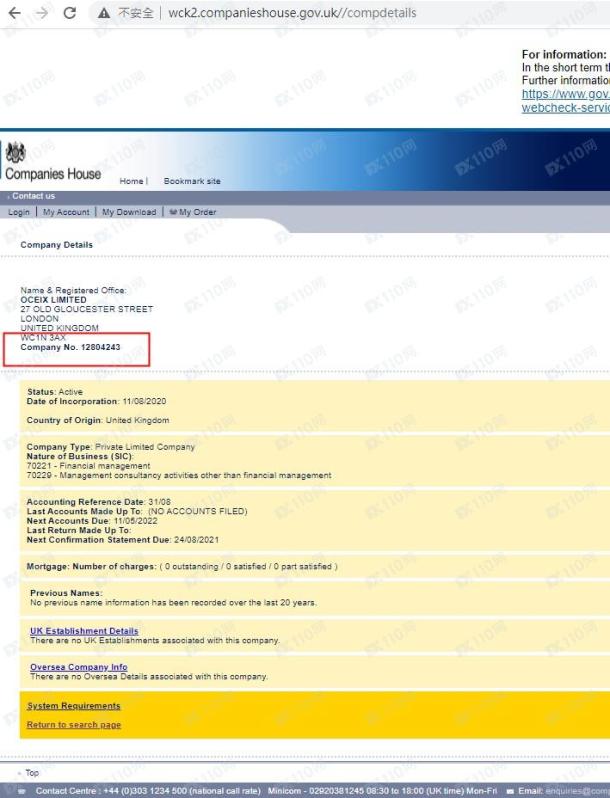
Task: Select Next Accounts Due 11/05/2022
Action: click(x=92, y=521)
